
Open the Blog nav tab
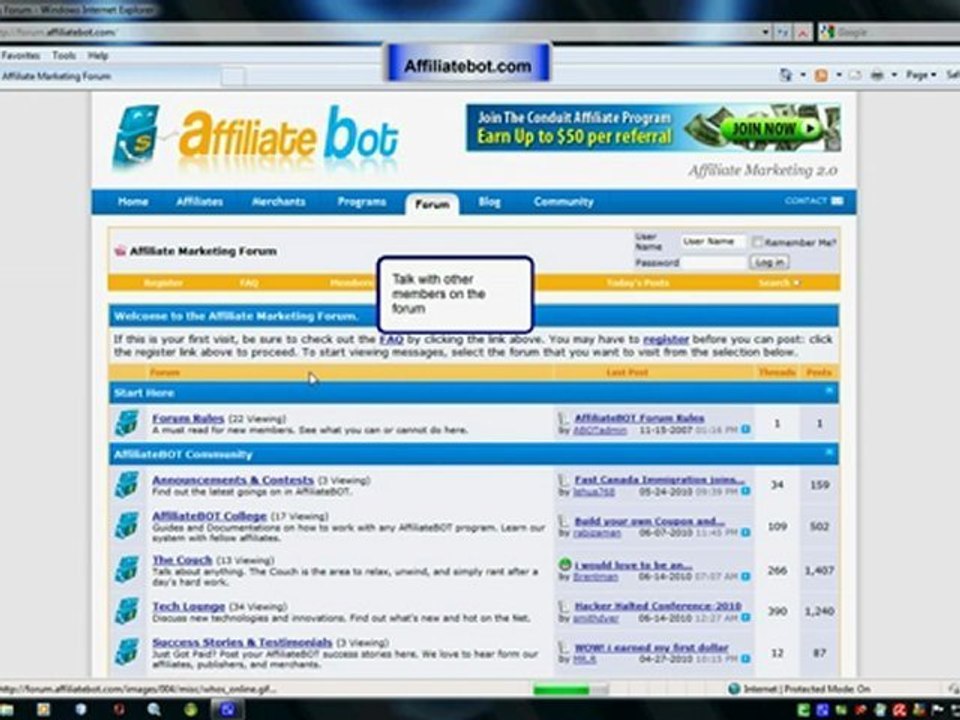[x=489, y=201]
